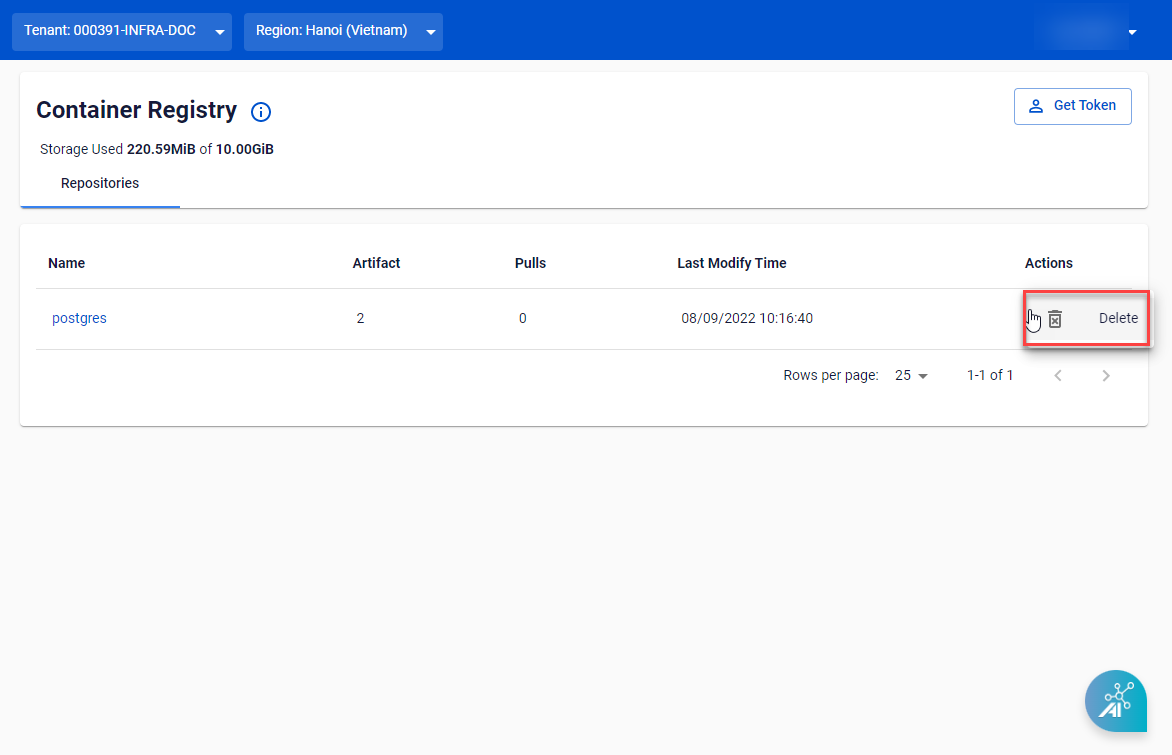Viewport: 1172px width, 755px height.
Task: Launch the AI assistant floating icon
Action: [x=1115, y=701]
